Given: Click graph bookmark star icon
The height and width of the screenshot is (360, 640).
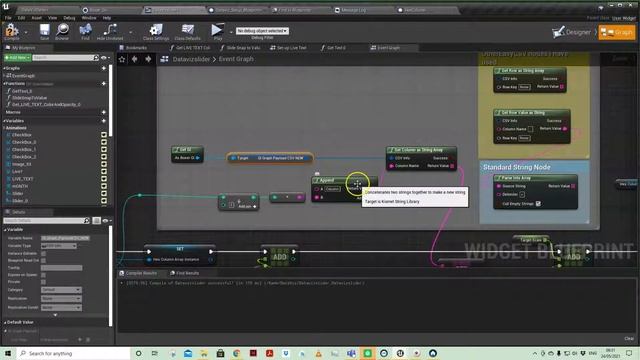Looking at the screenshot, I should pos(122,59).
